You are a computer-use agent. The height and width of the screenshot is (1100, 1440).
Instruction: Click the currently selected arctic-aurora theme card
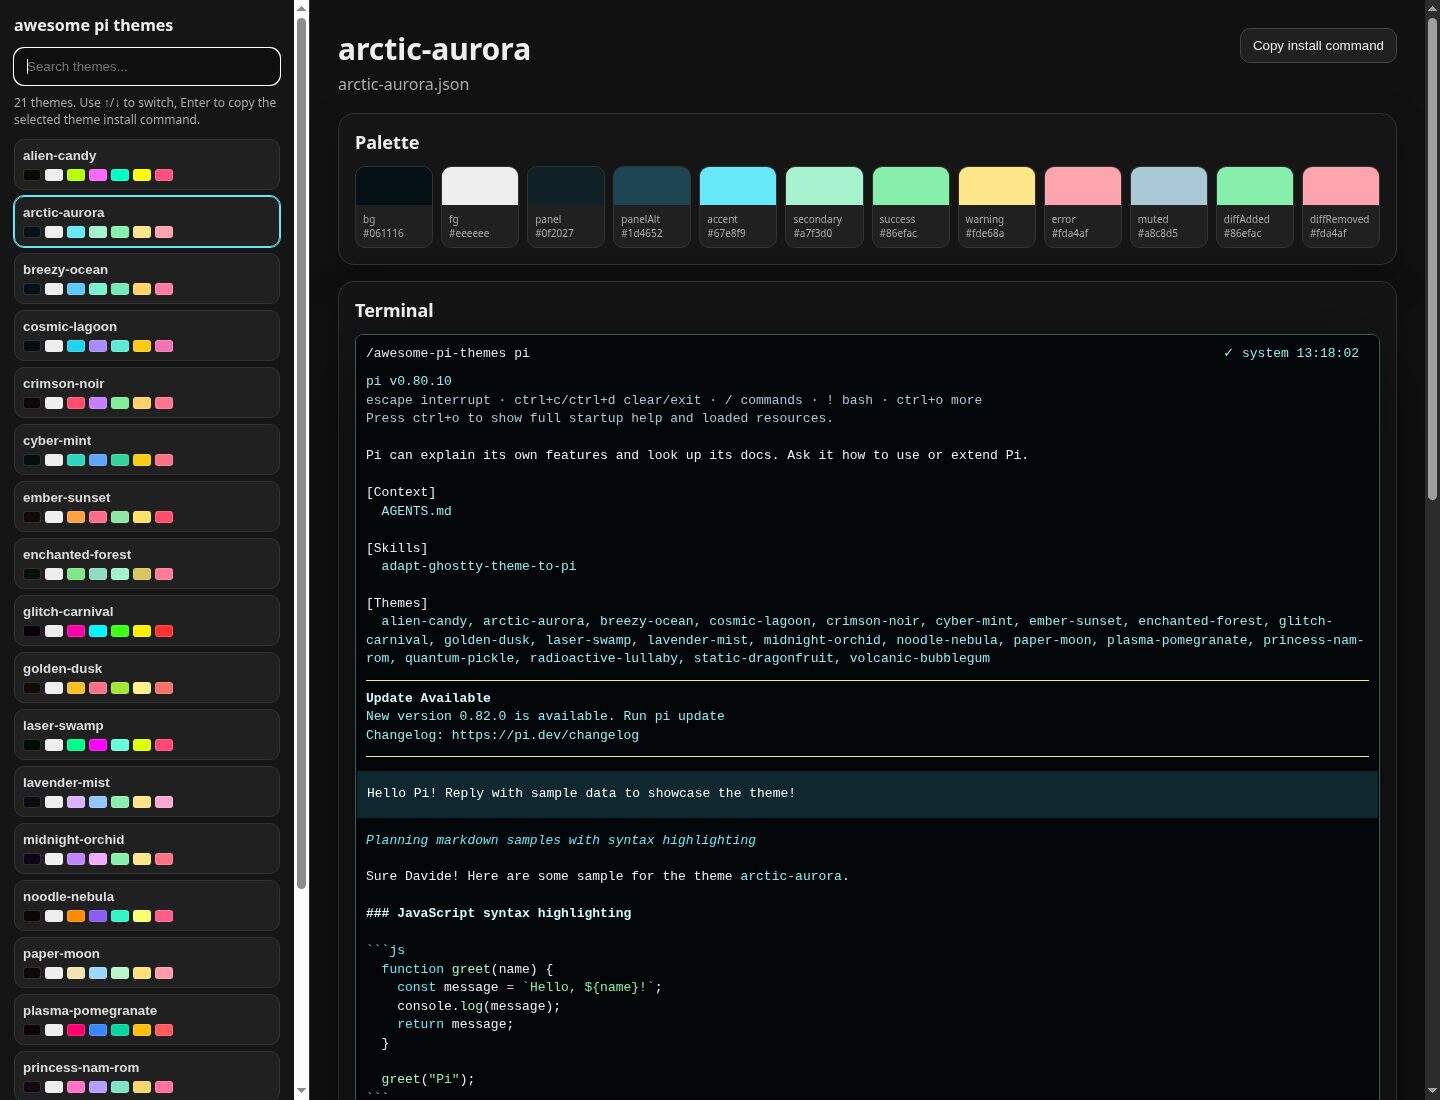pyautogui.click(x=147, y=221)
